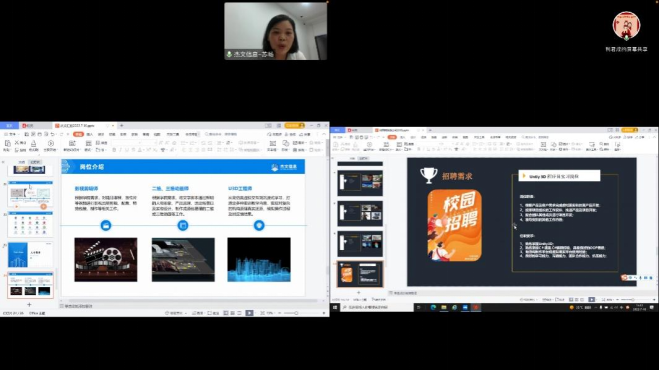Open the Insert ribbon tab in left window
This screenshot has height=370, width=659.
click(x=90, y=134)
